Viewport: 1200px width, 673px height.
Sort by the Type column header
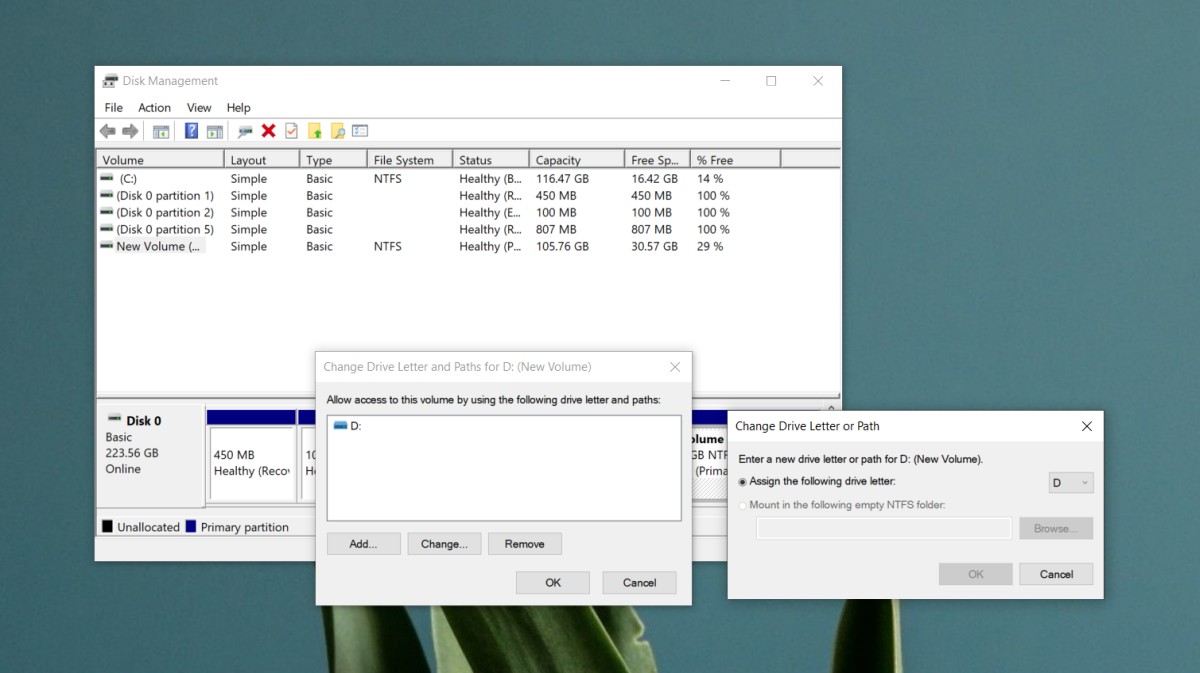(x=333, y=160)
